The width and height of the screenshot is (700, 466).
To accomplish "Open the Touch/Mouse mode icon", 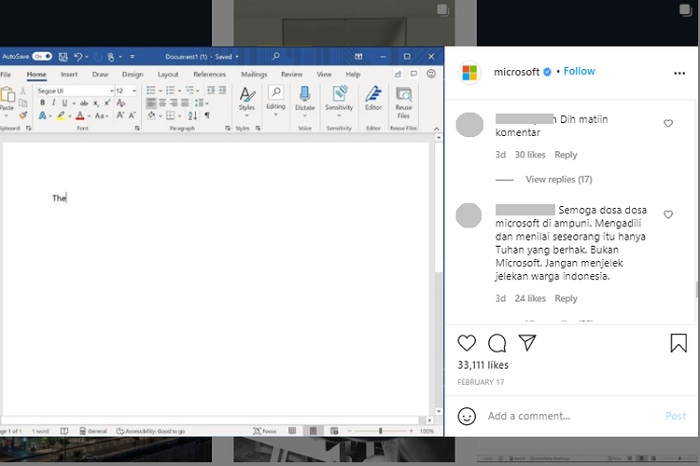I will coord(111,57).
